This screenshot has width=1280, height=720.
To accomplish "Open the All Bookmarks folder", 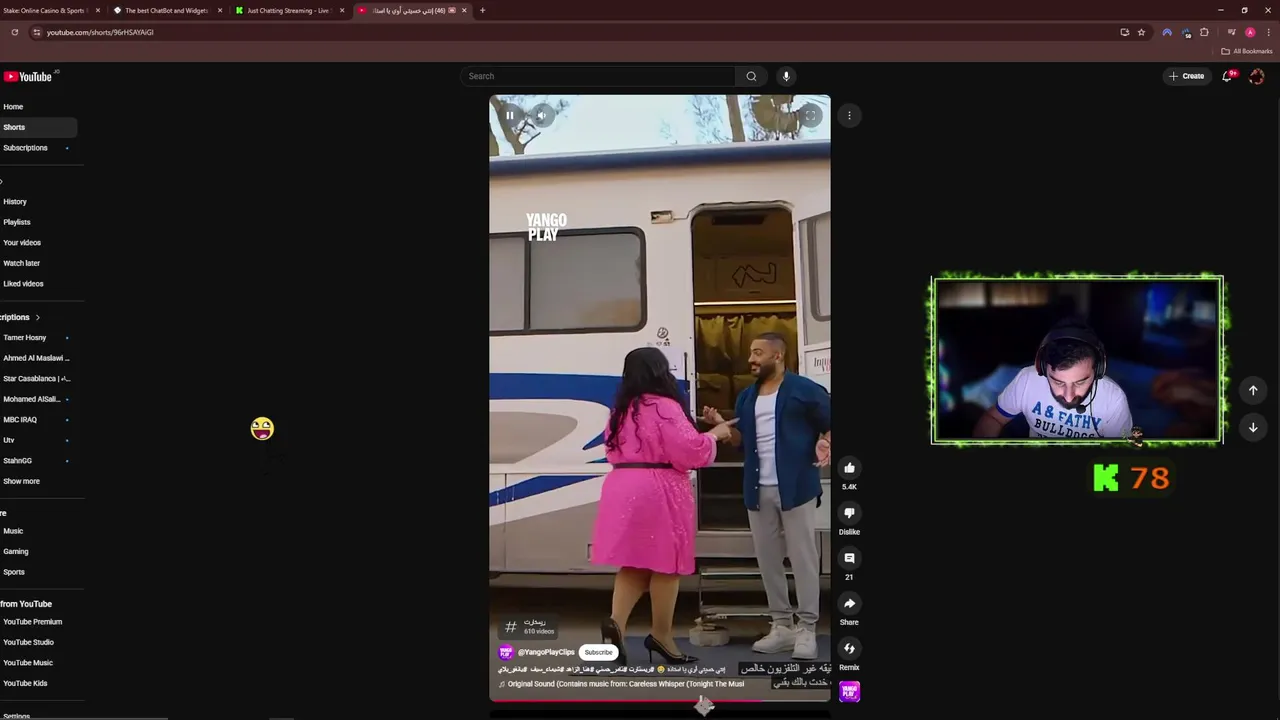I will click(x=1246, y=51).
